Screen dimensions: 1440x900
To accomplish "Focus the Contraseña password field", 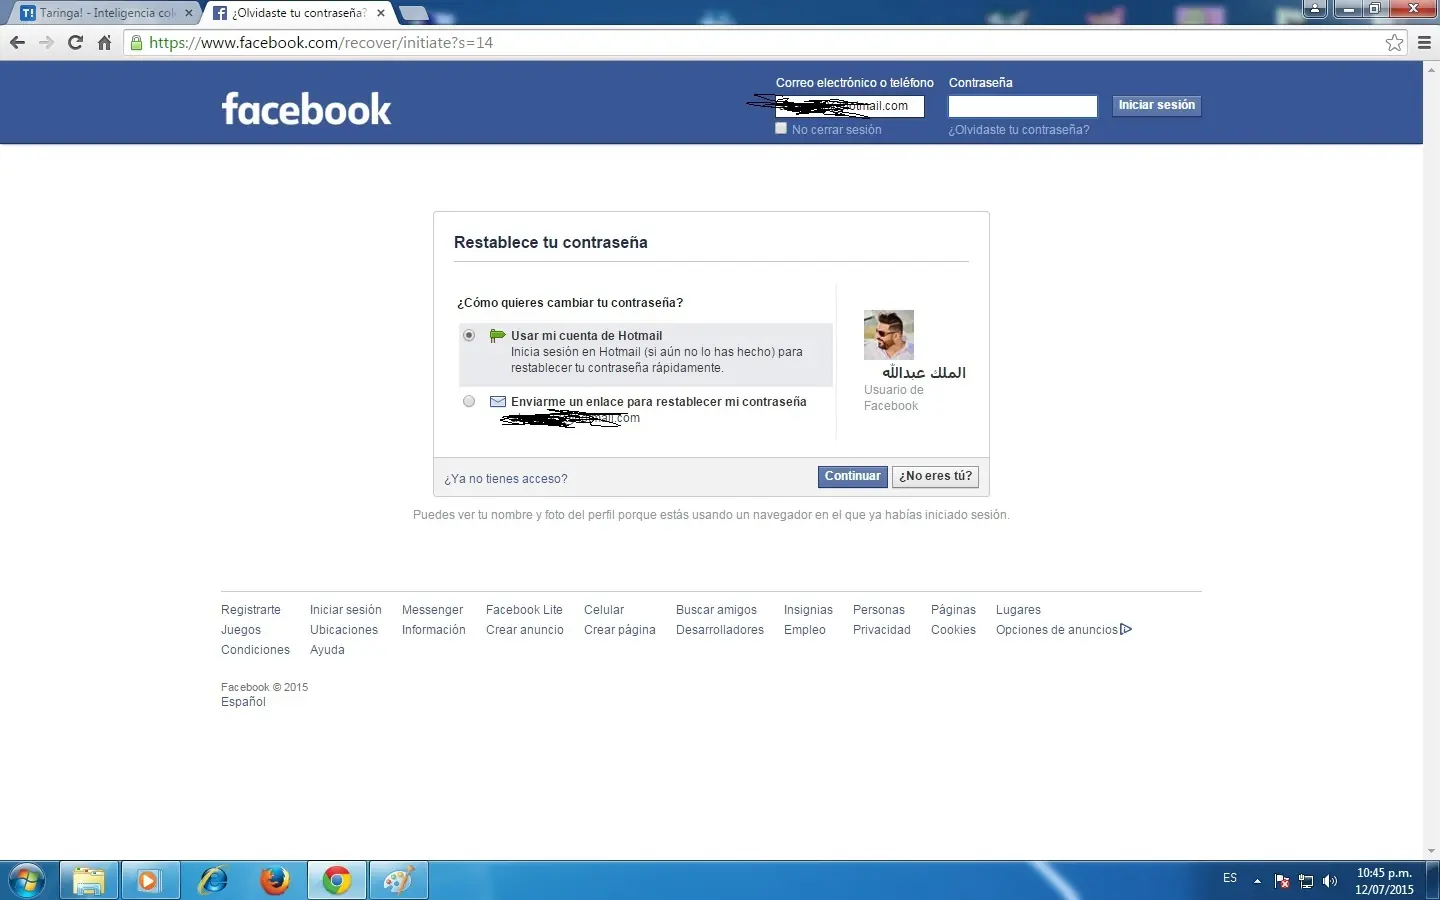I will pos(1023,106).
